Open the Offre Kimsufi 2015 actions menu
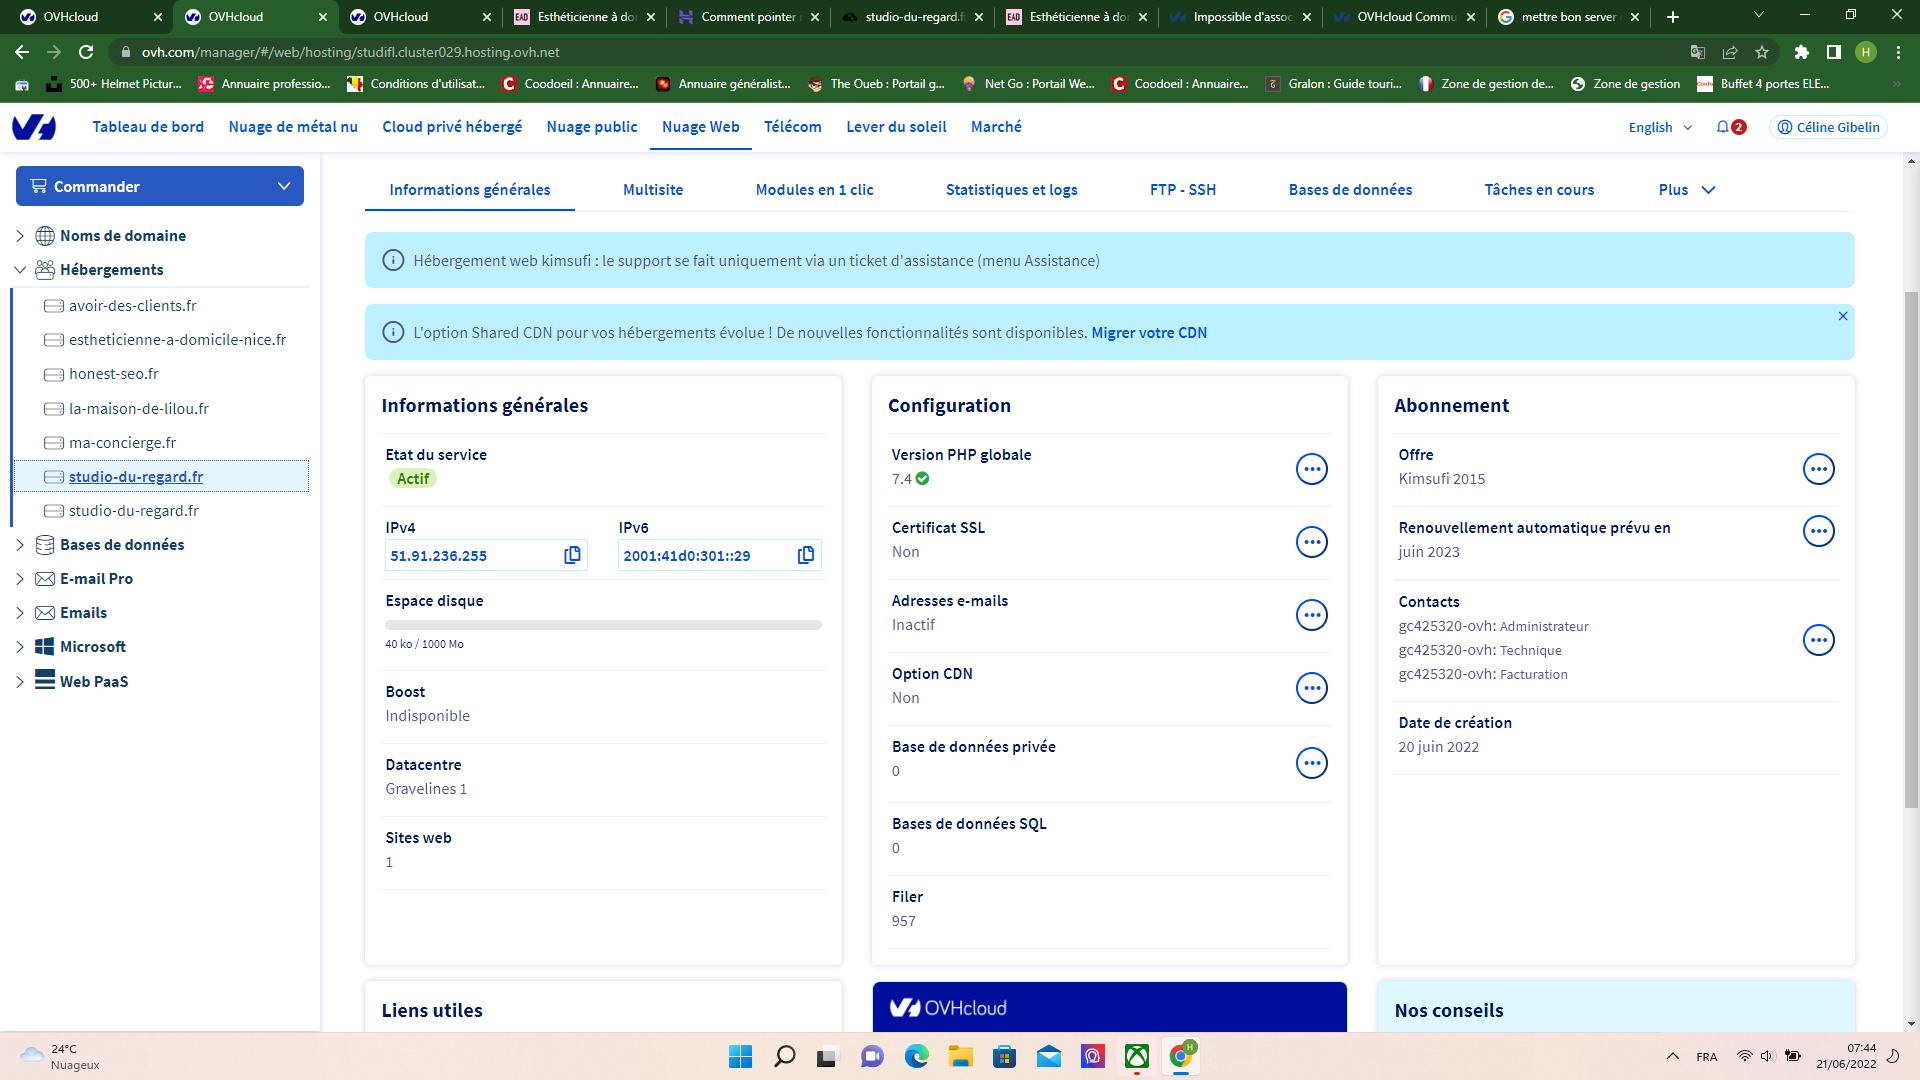This screenshot has width=1920, height=1080. point(1819,469)
